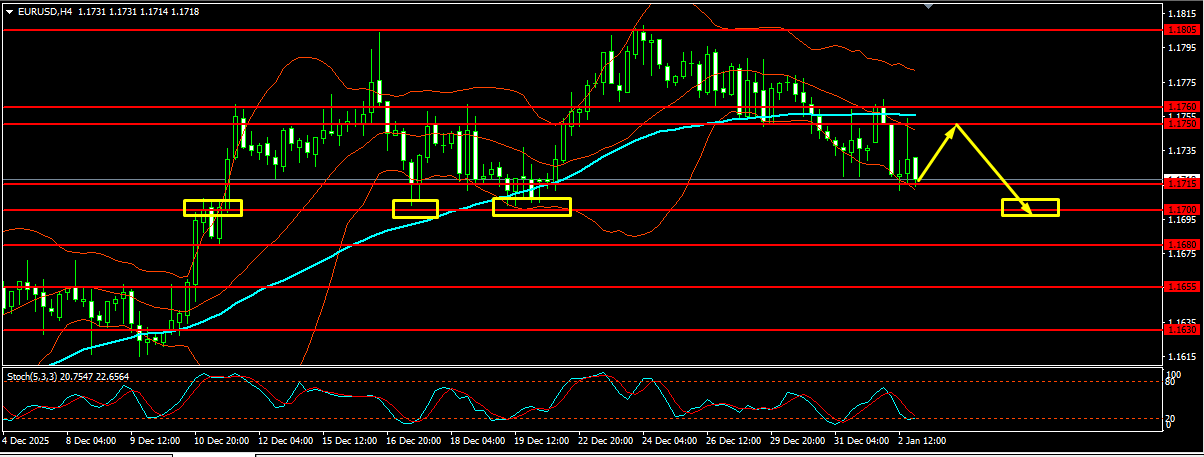
Task: Select the red 1.1750 price level label
Action: pyautogui.click(x=1182, y=124)
